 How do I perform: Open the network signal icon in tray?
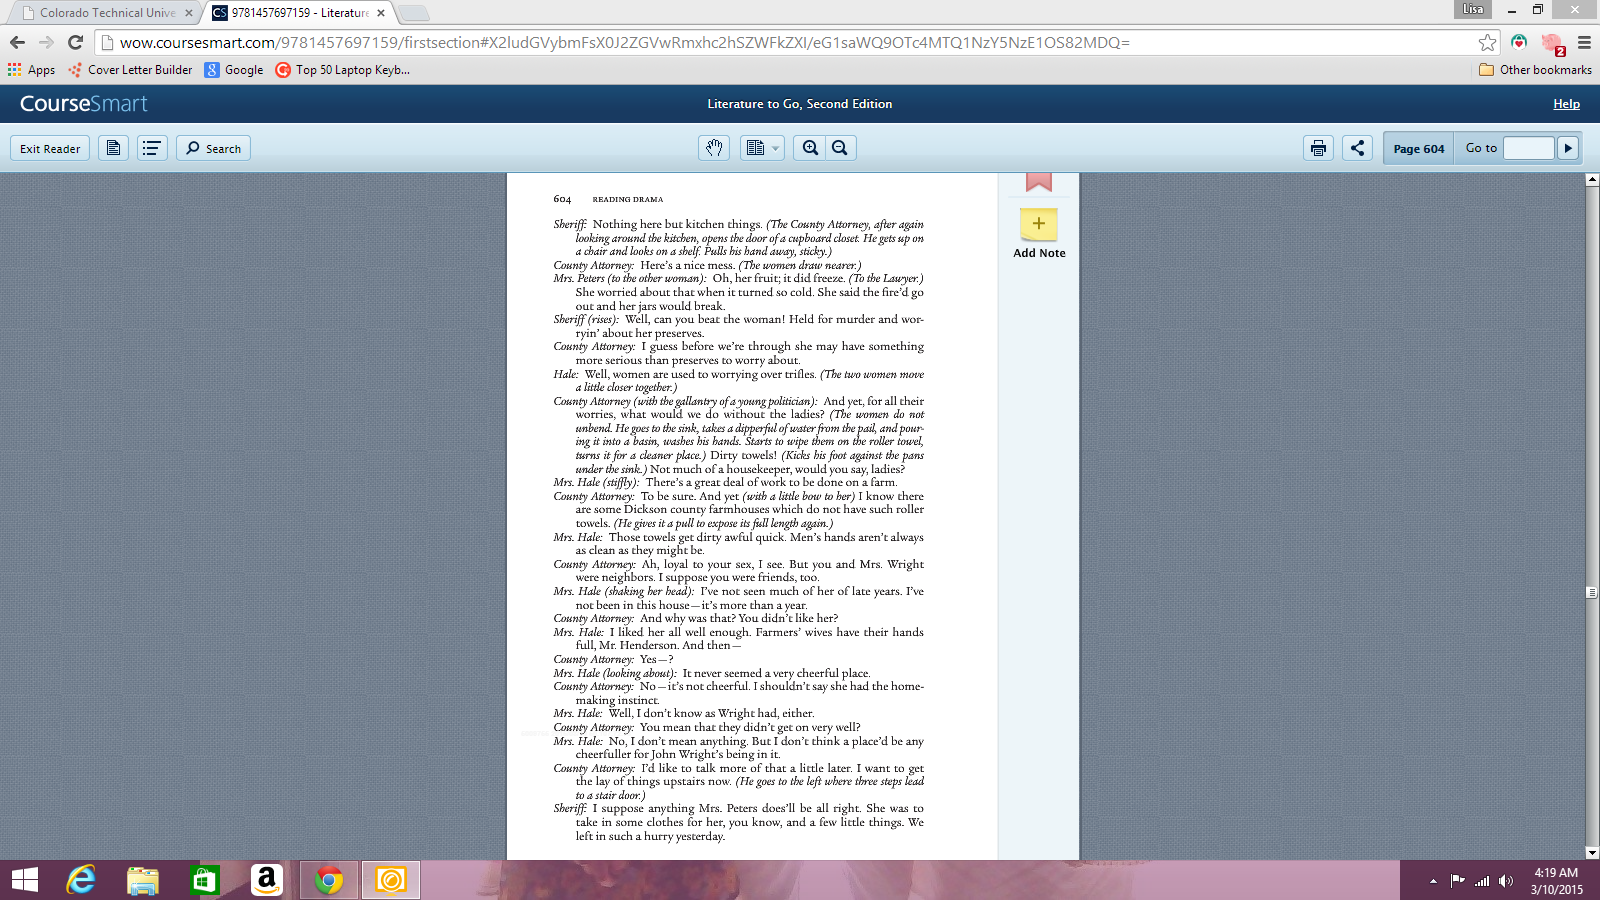tap(1482, 881)
